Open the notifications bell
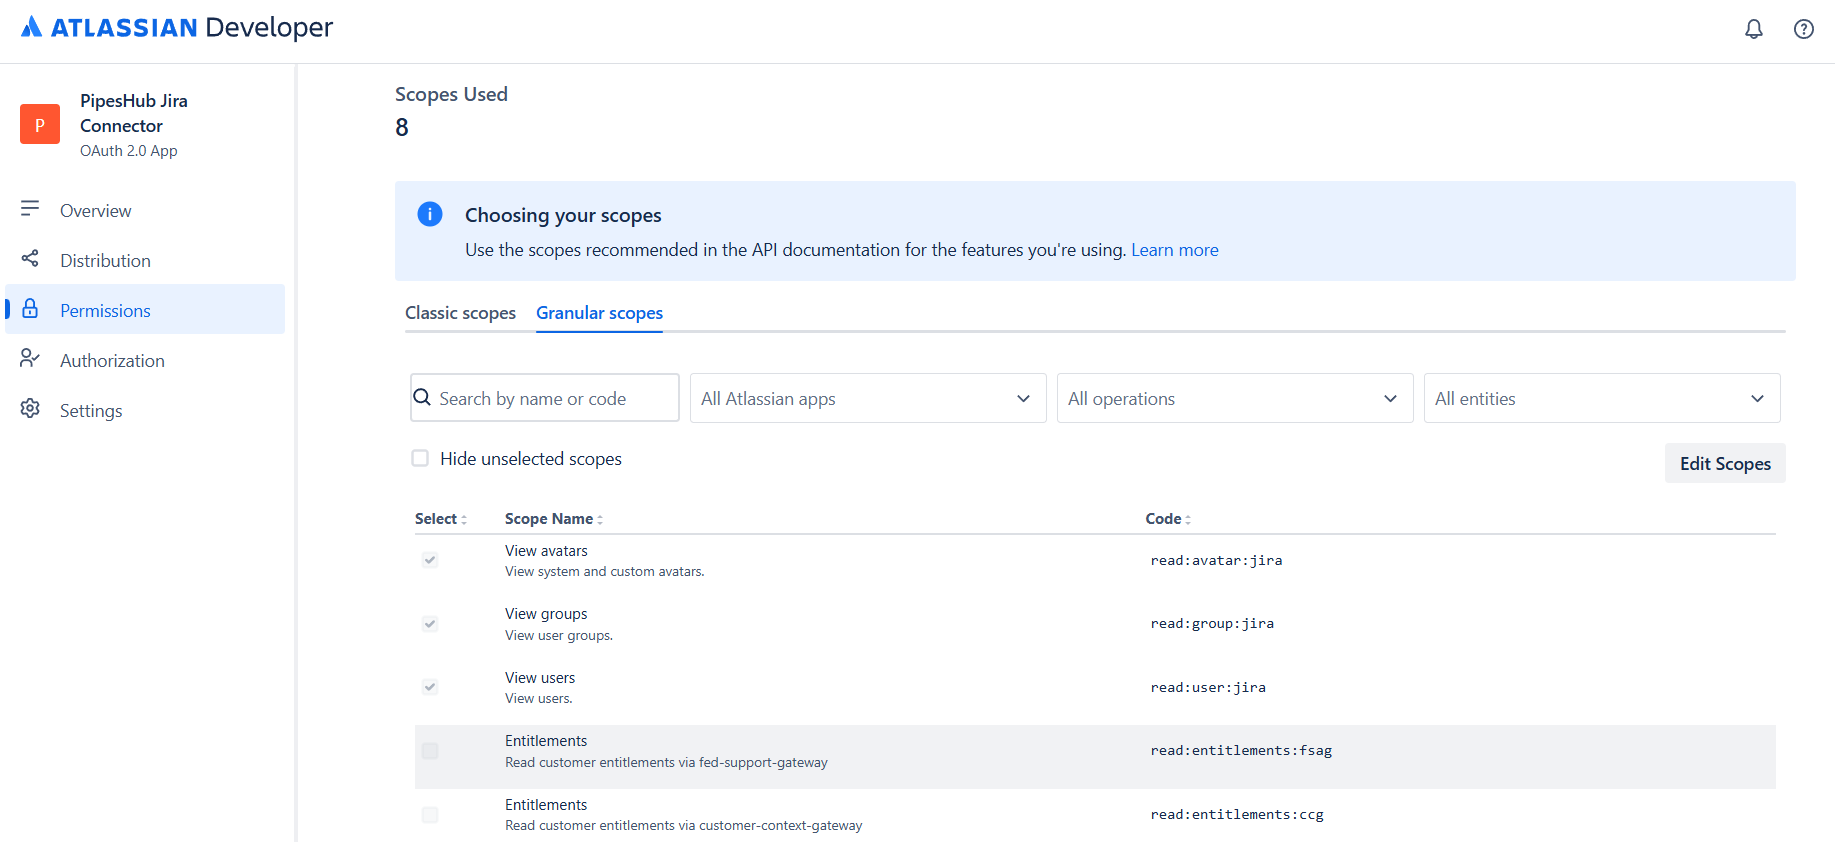 click(1754, 29)
